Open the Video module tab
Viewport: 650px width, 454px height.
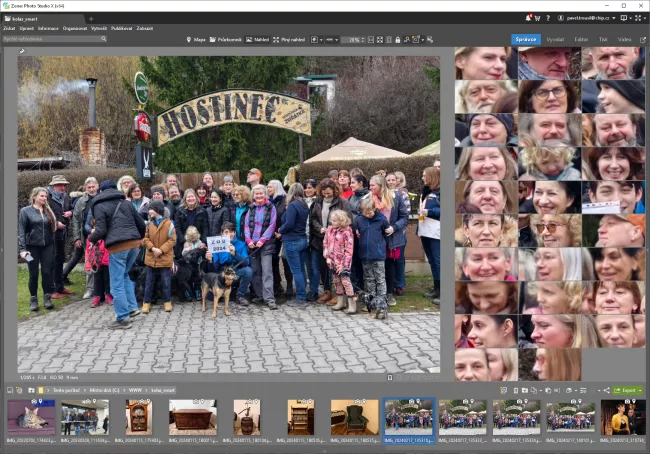pyautogui.click(x=624, y=39)
